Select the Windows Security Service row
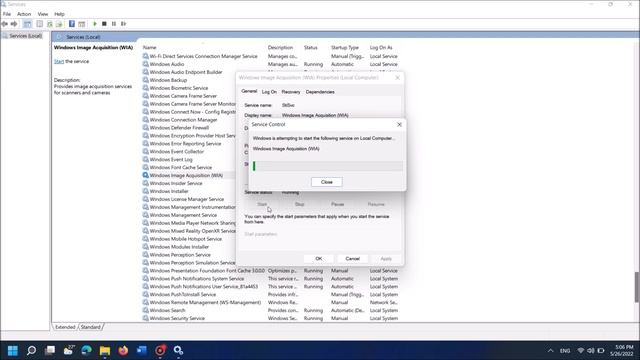 tap(270, 318)
